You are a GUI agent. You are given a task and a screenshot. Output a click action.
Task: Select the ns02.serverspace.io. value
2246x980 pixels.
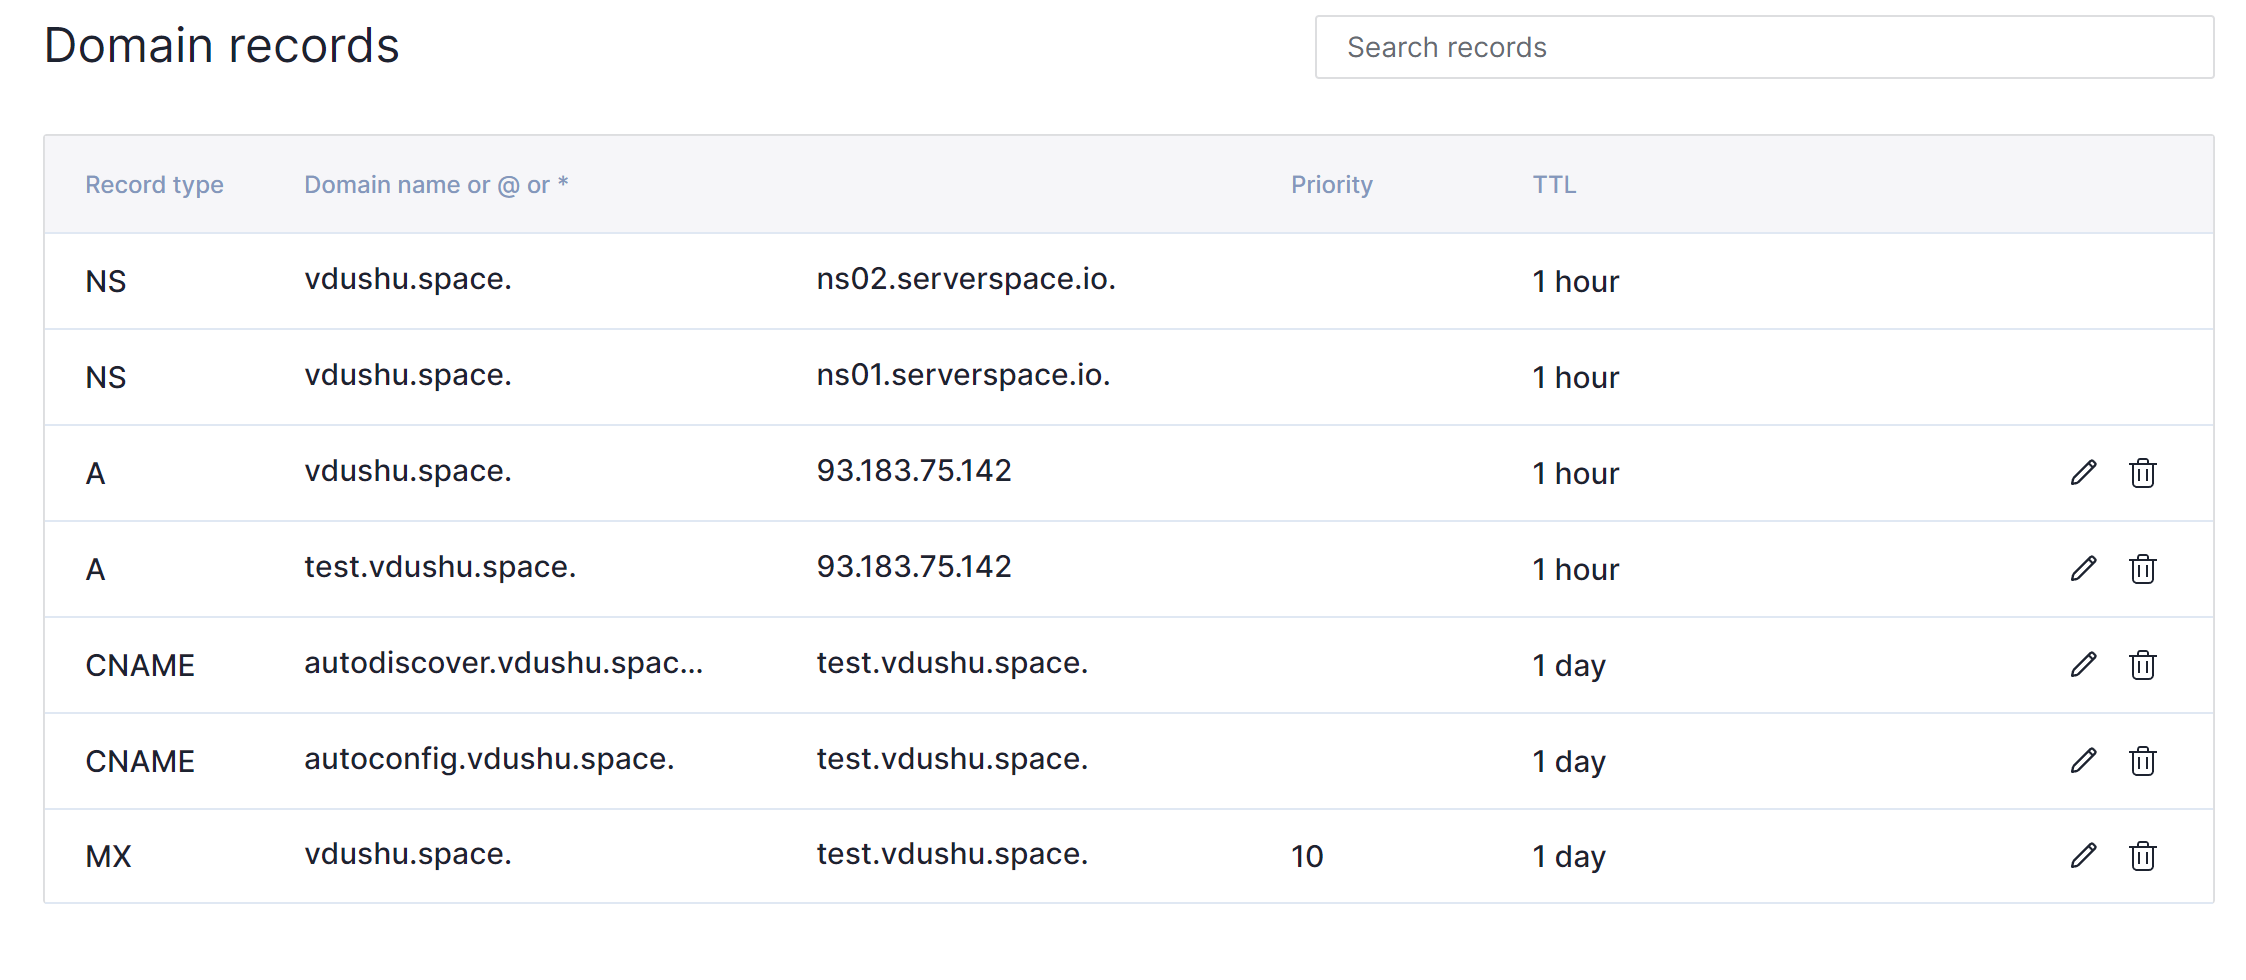(966, 279)
